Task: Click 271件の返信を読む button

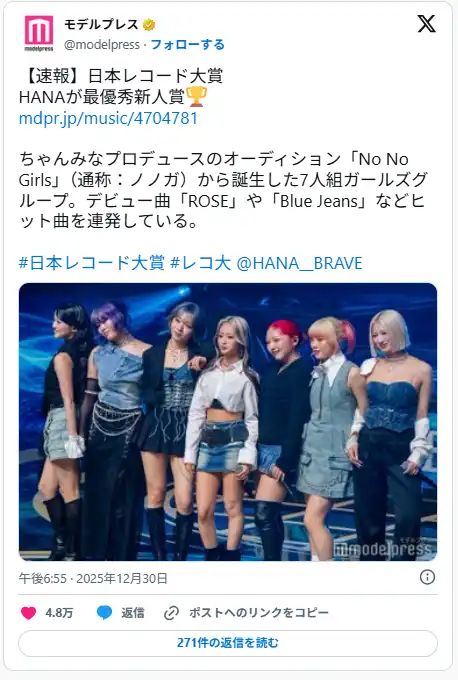Action: point(228,643)
